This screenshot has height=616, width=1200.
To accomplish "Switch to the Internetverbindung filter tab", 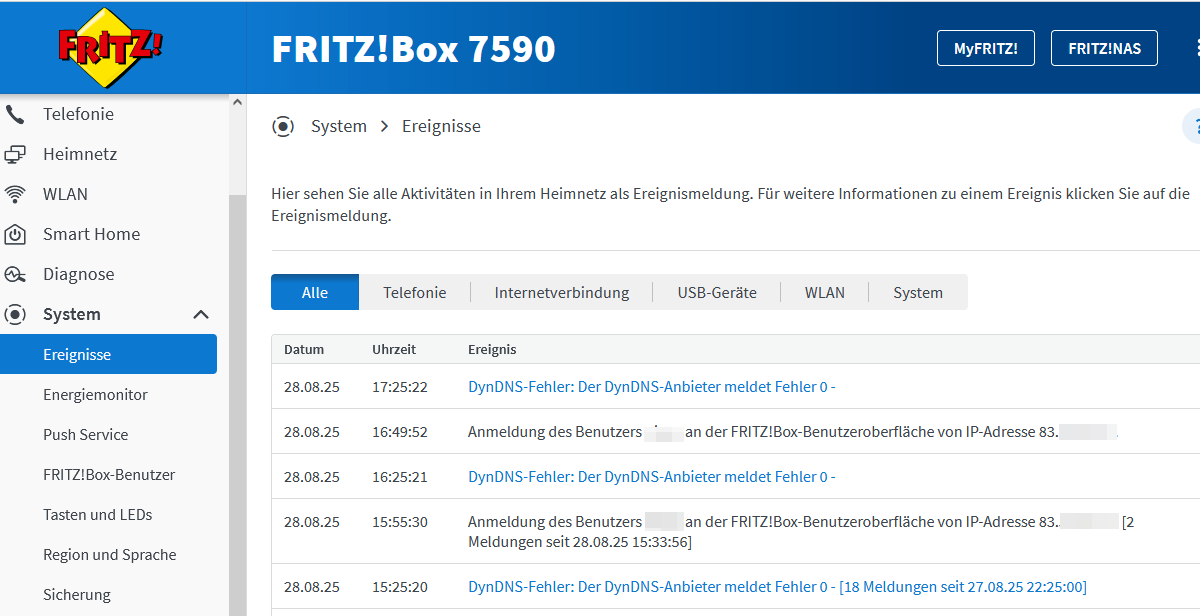I will (x=561, y=293).
